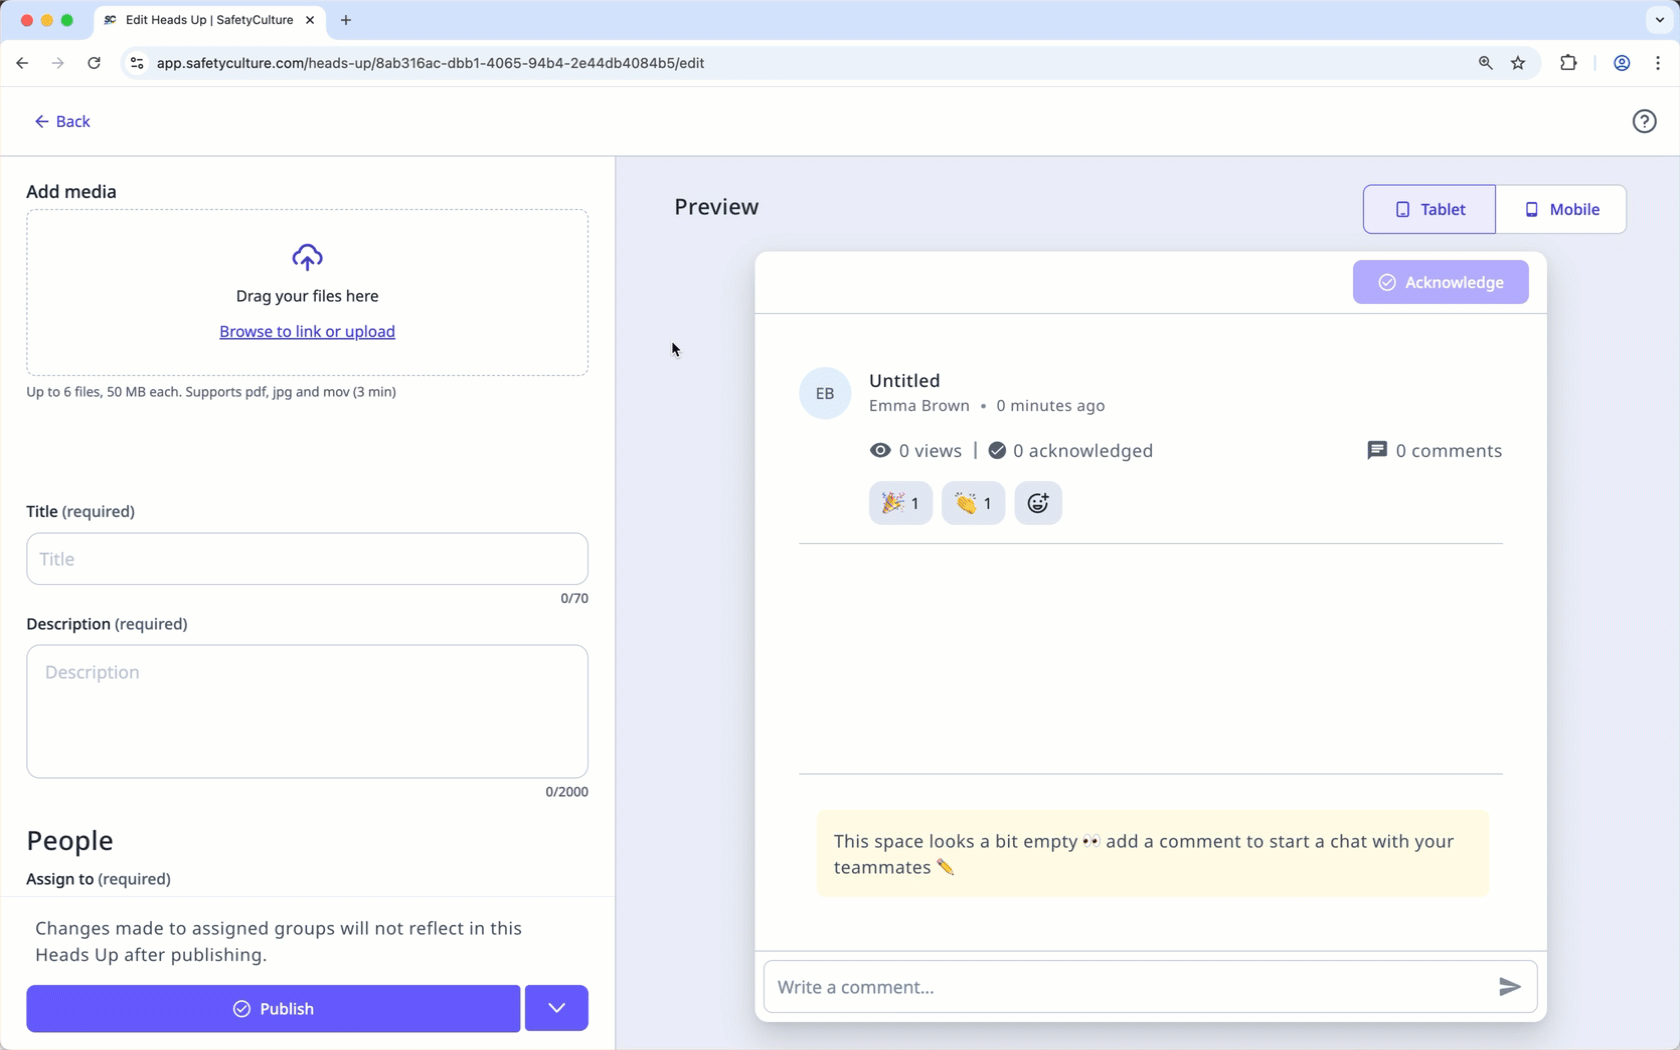The width and height of the screenshot is (1680, 1050).
Task: Click the EB avatar in preview
Action: (x=825, y=393)
